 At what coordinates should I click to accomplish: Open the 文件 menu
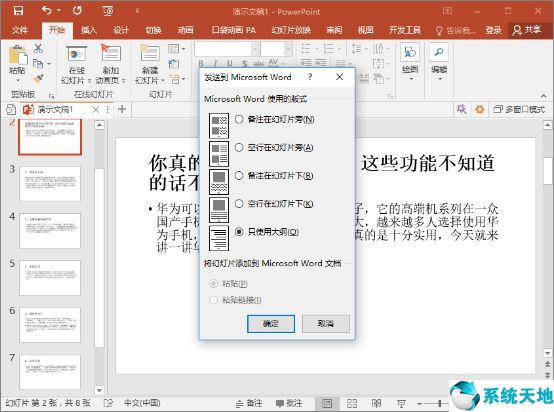pyautogui.click(x=20, y=30)
